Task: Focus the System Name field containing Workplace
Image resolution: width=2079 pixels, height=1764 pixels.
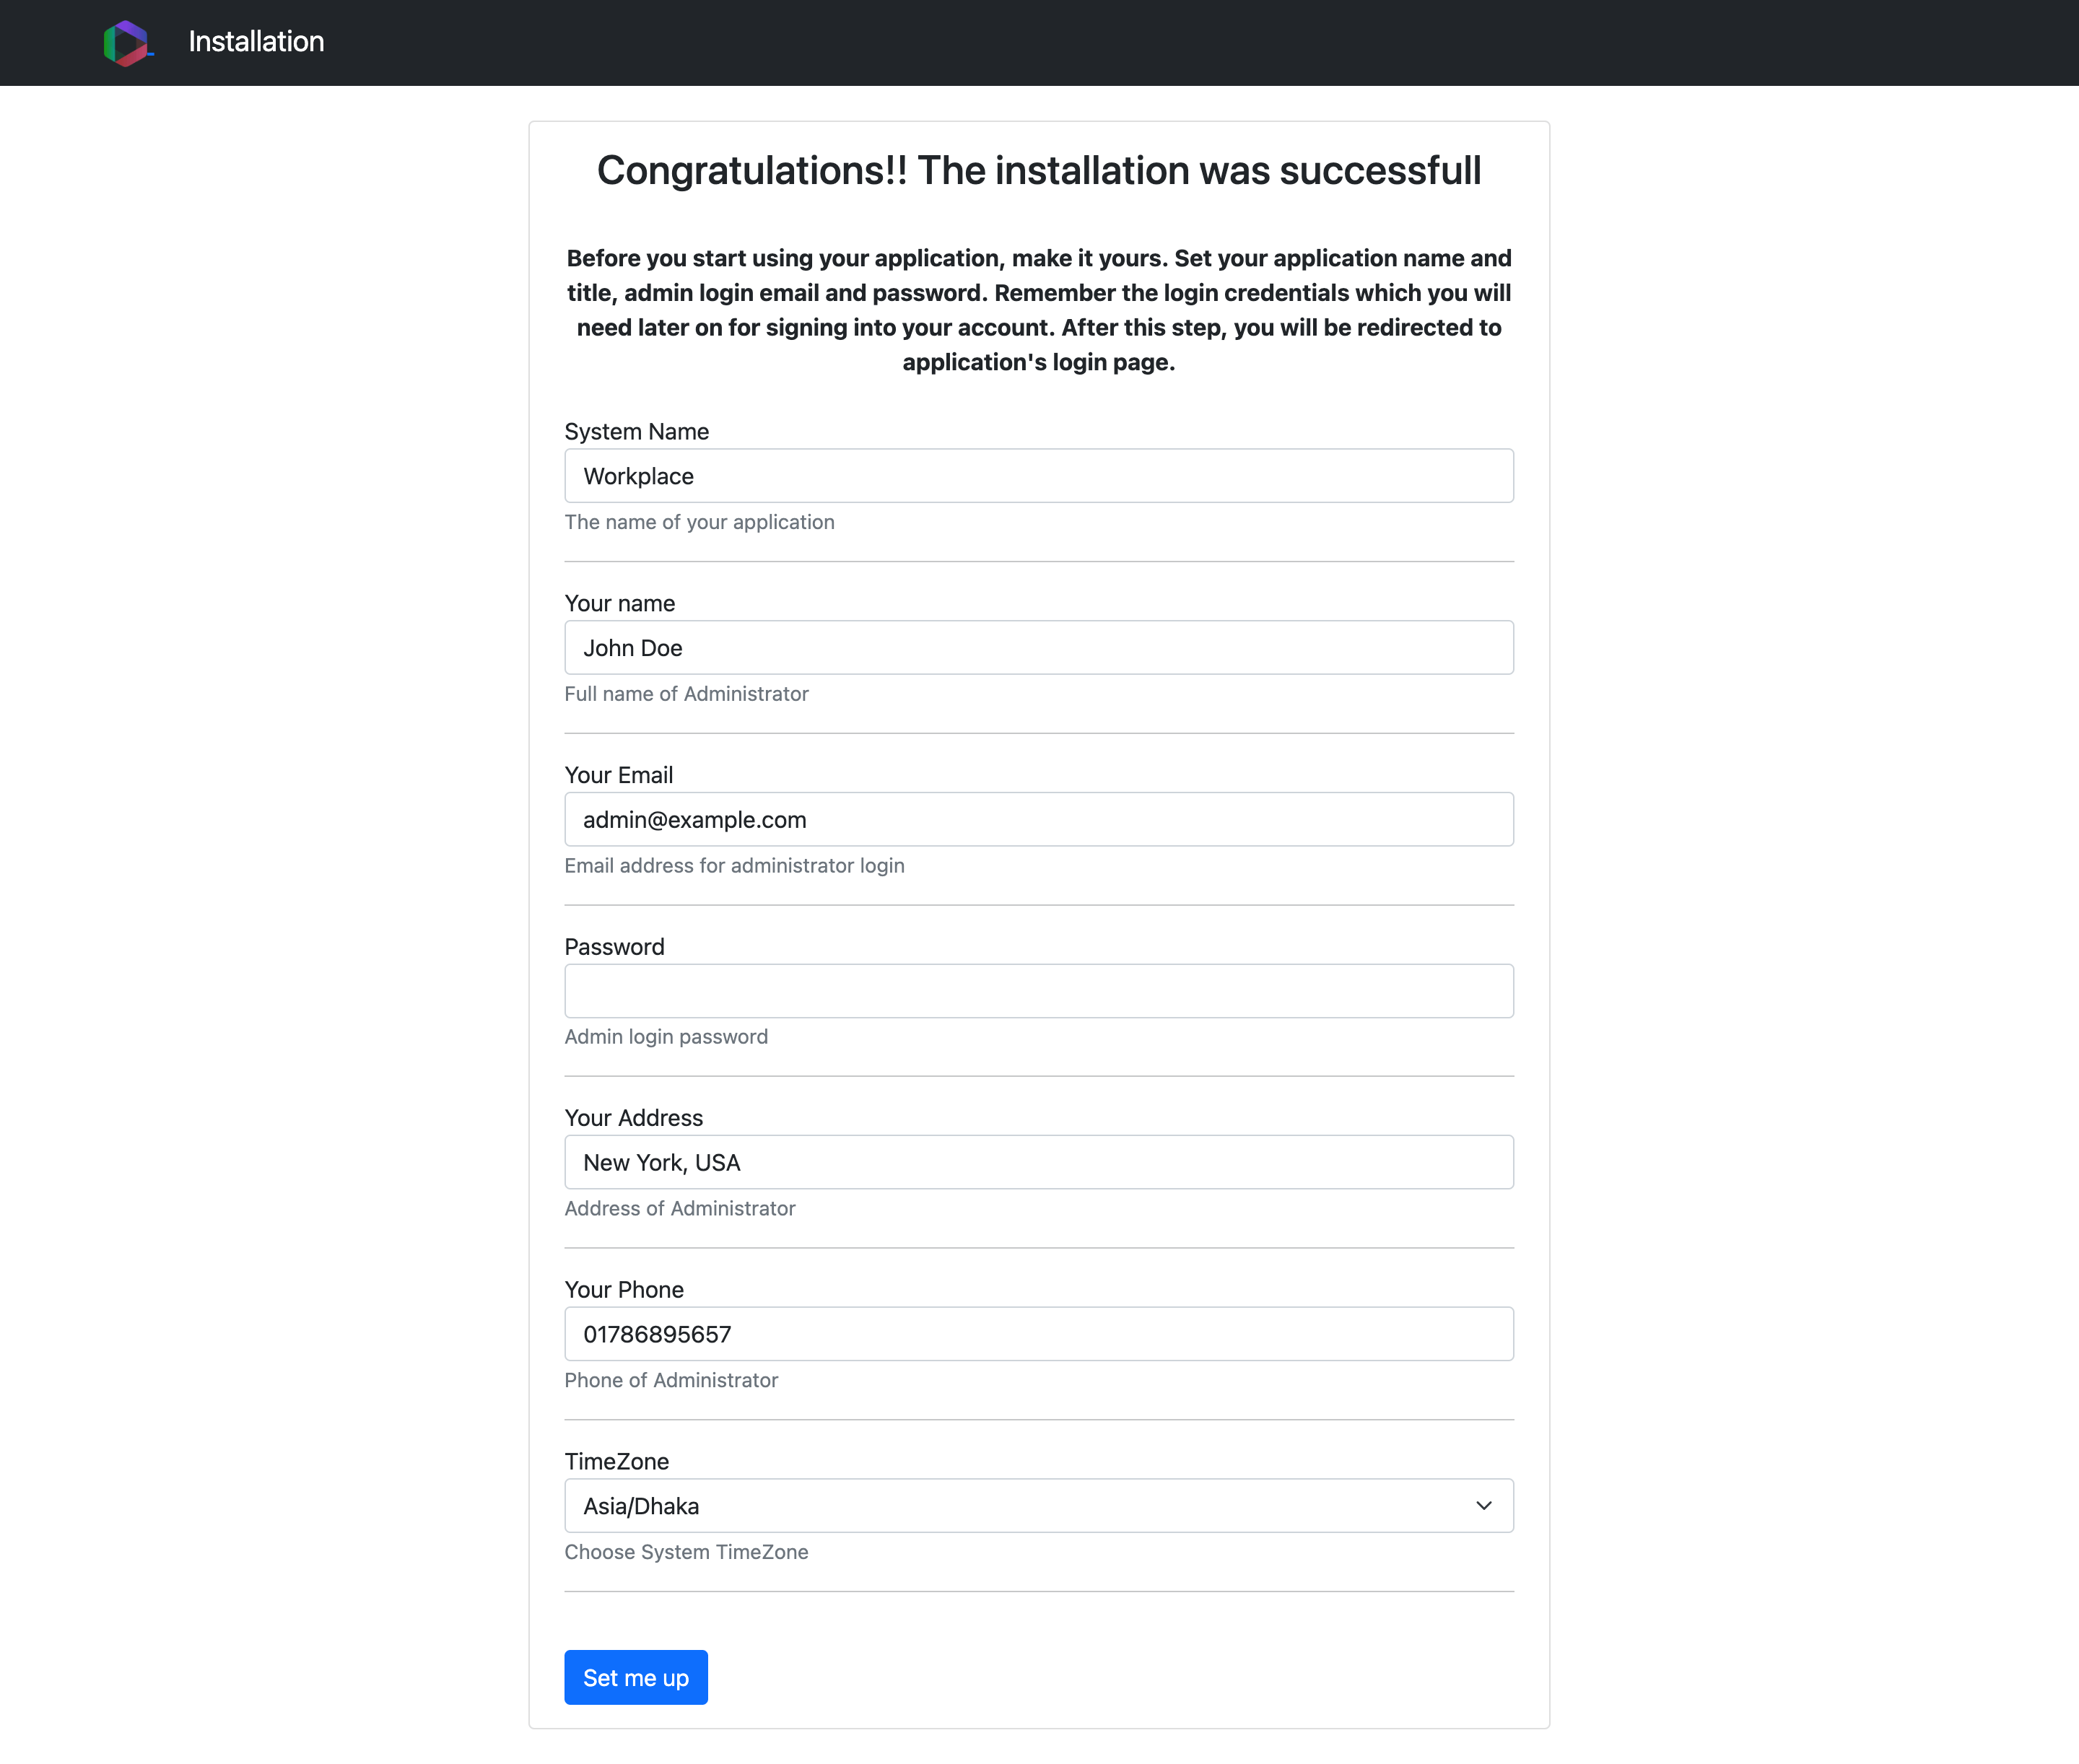Action: click(1038, 476)
